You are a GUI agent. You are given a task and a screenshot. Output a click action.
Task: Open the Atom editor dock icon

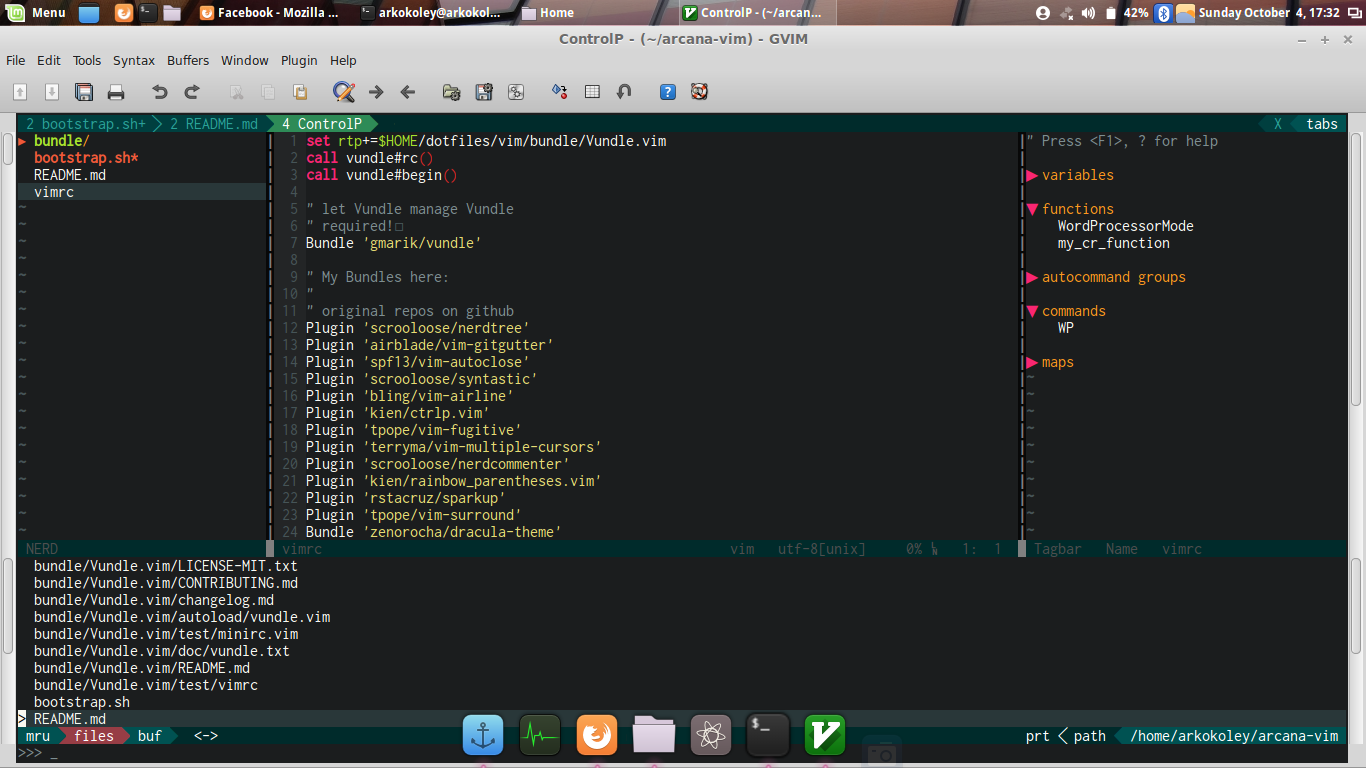tap(711, 736)
